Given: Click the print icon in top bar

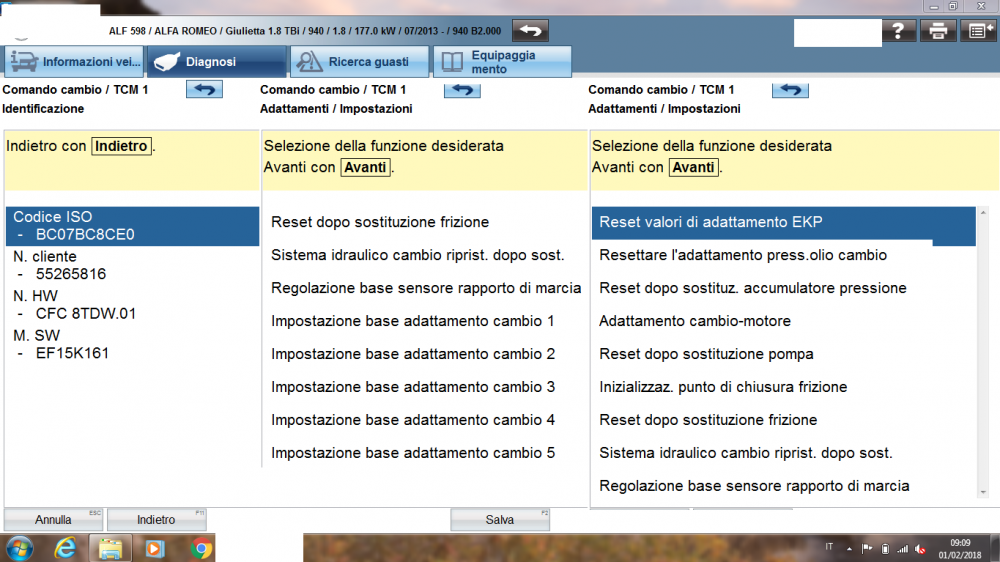Looking at the screenshot, I should 938,31.
